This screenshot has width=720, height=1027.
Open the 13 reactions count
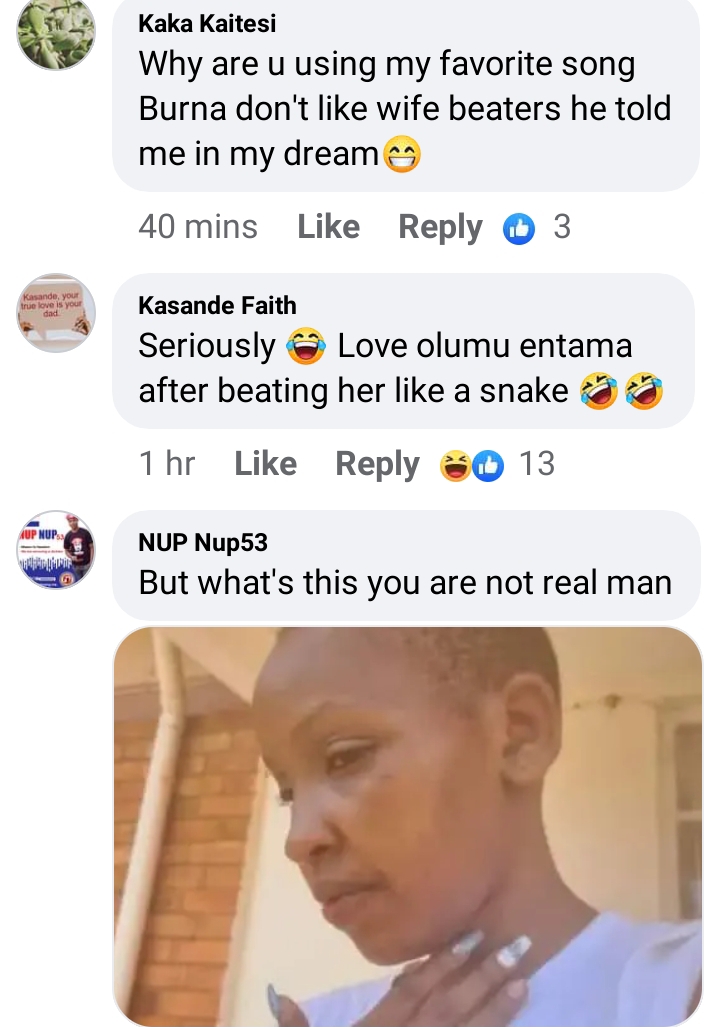tap(537, 464)
